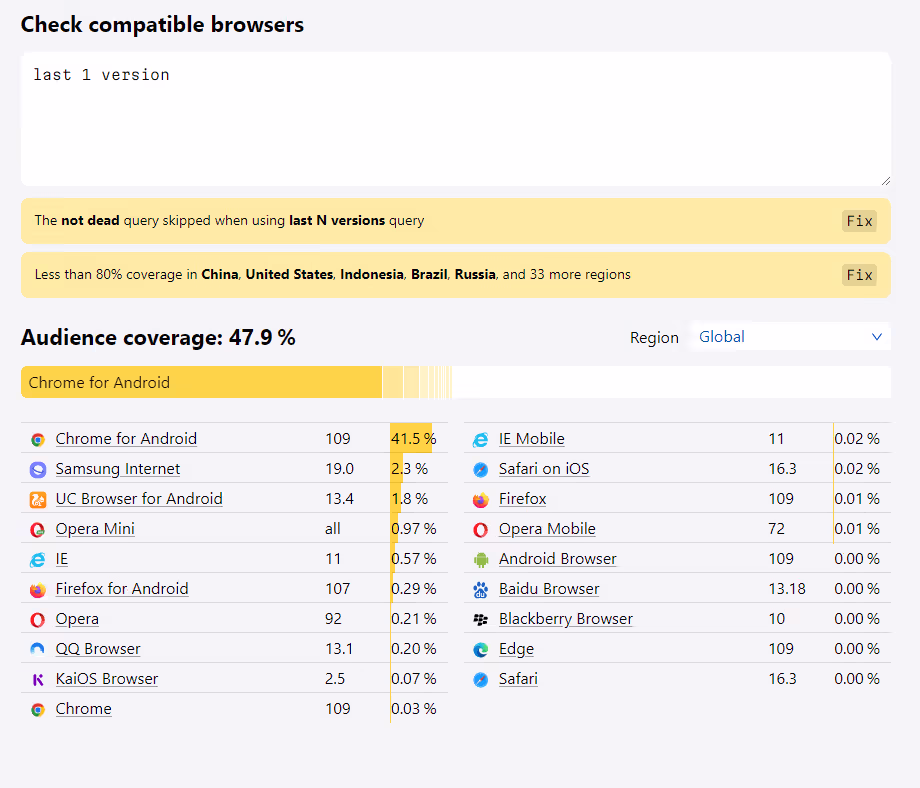Viewport: 920px width, 788px height.
Task: Click the resize handle of the query textarea
Action: pyautogui.click(x=885, y=181)
